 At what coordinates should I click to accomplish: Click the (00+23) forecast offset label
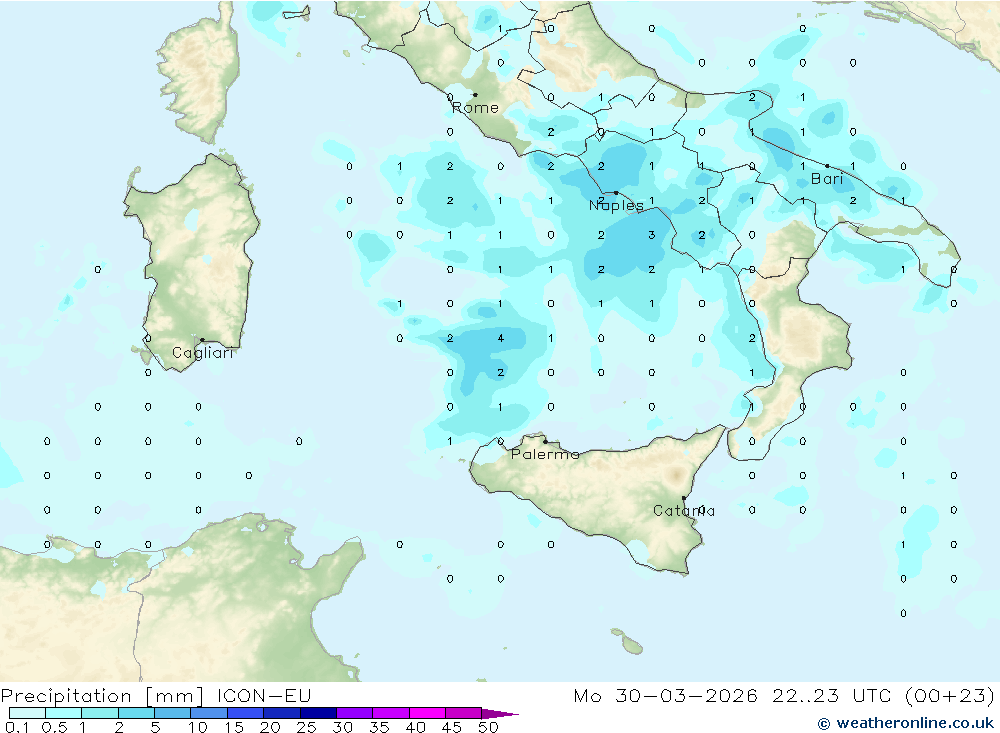click(x=950, y=696)
